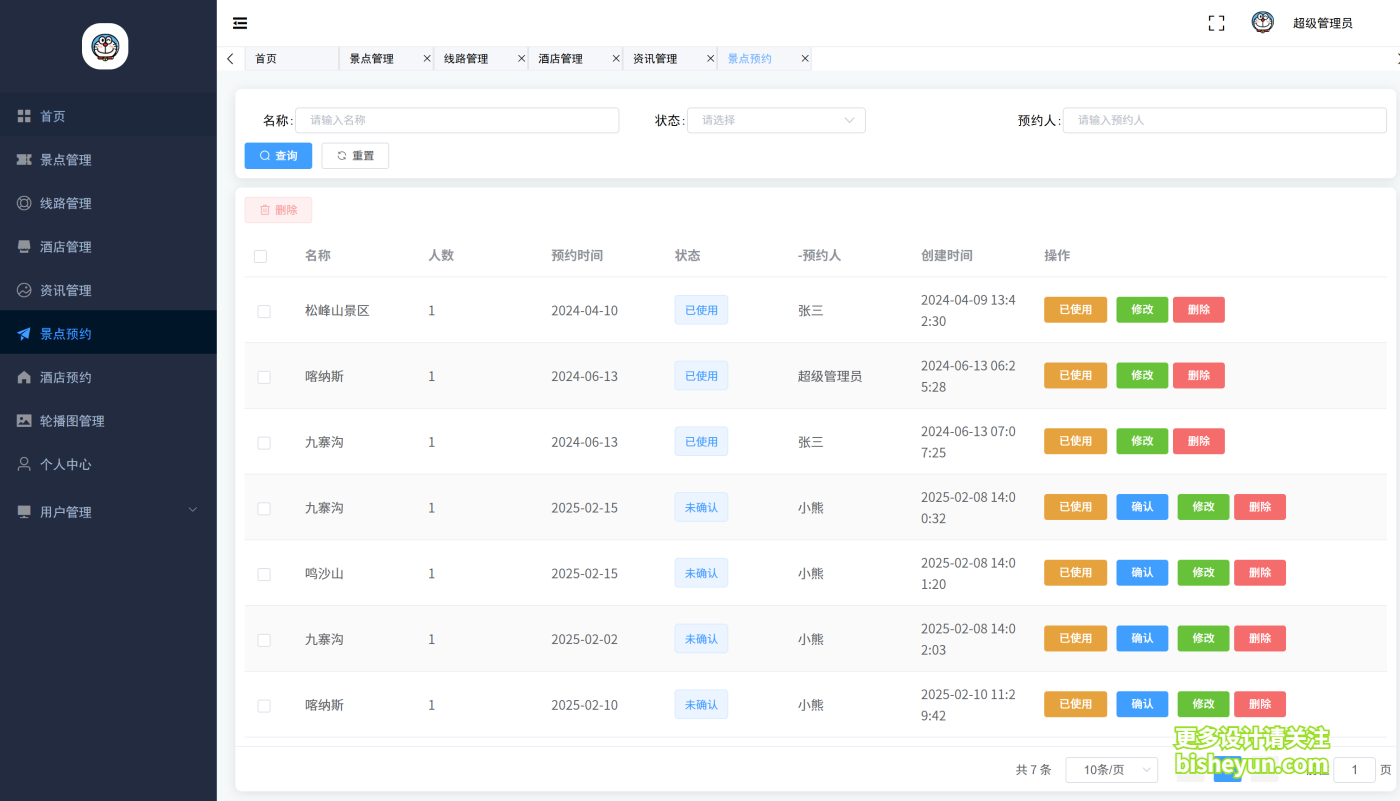Viewport: 1400px width, 801px height.
Task: Open the 状态 select dropdown
Action: click(776, 120)
